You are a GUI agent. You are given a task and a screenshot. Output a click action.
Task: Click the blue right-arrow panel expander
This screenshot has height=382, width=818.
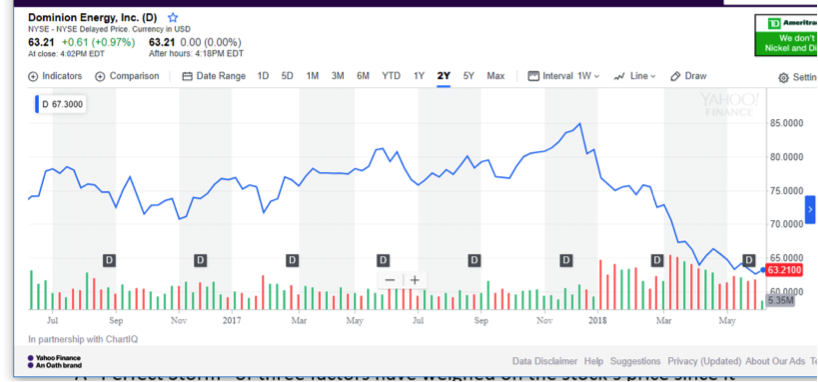tap(810, 210)
